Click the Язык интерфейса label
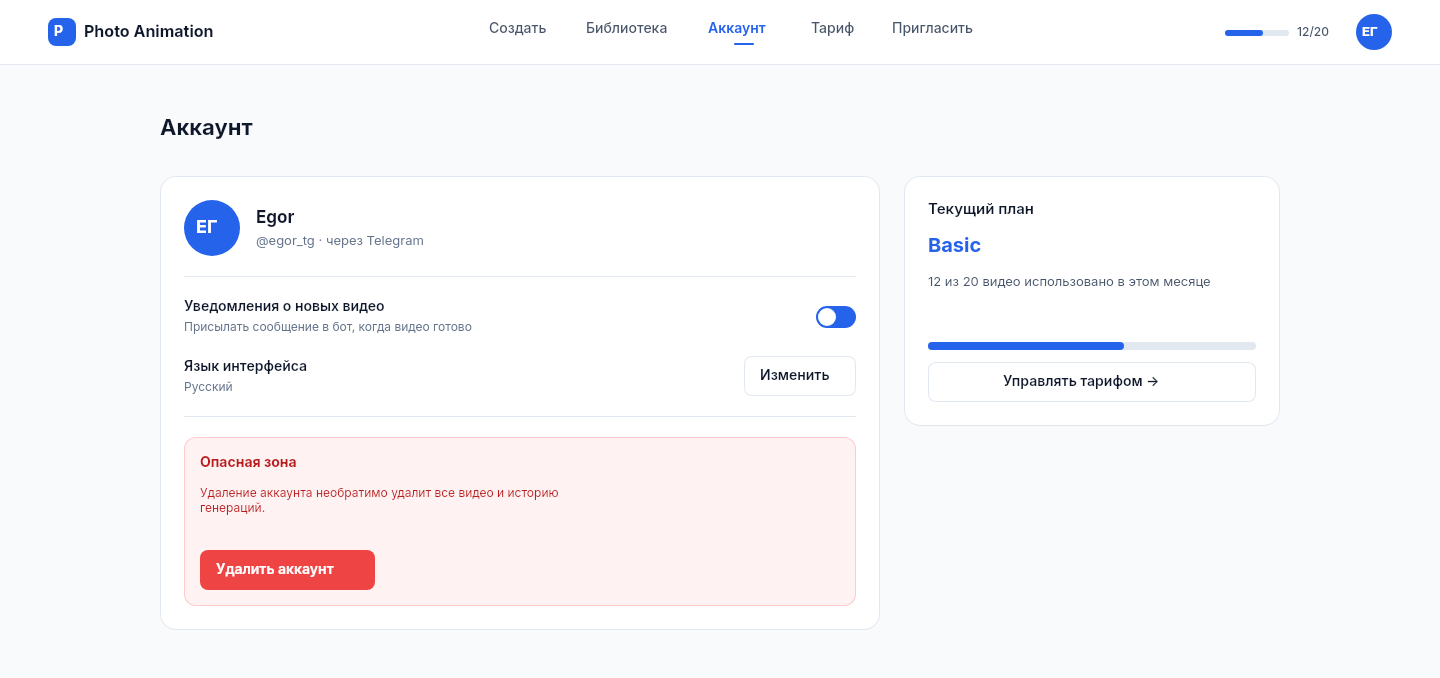The height and width of the screenshot is (678, 1440). click(x=245, y=366)
